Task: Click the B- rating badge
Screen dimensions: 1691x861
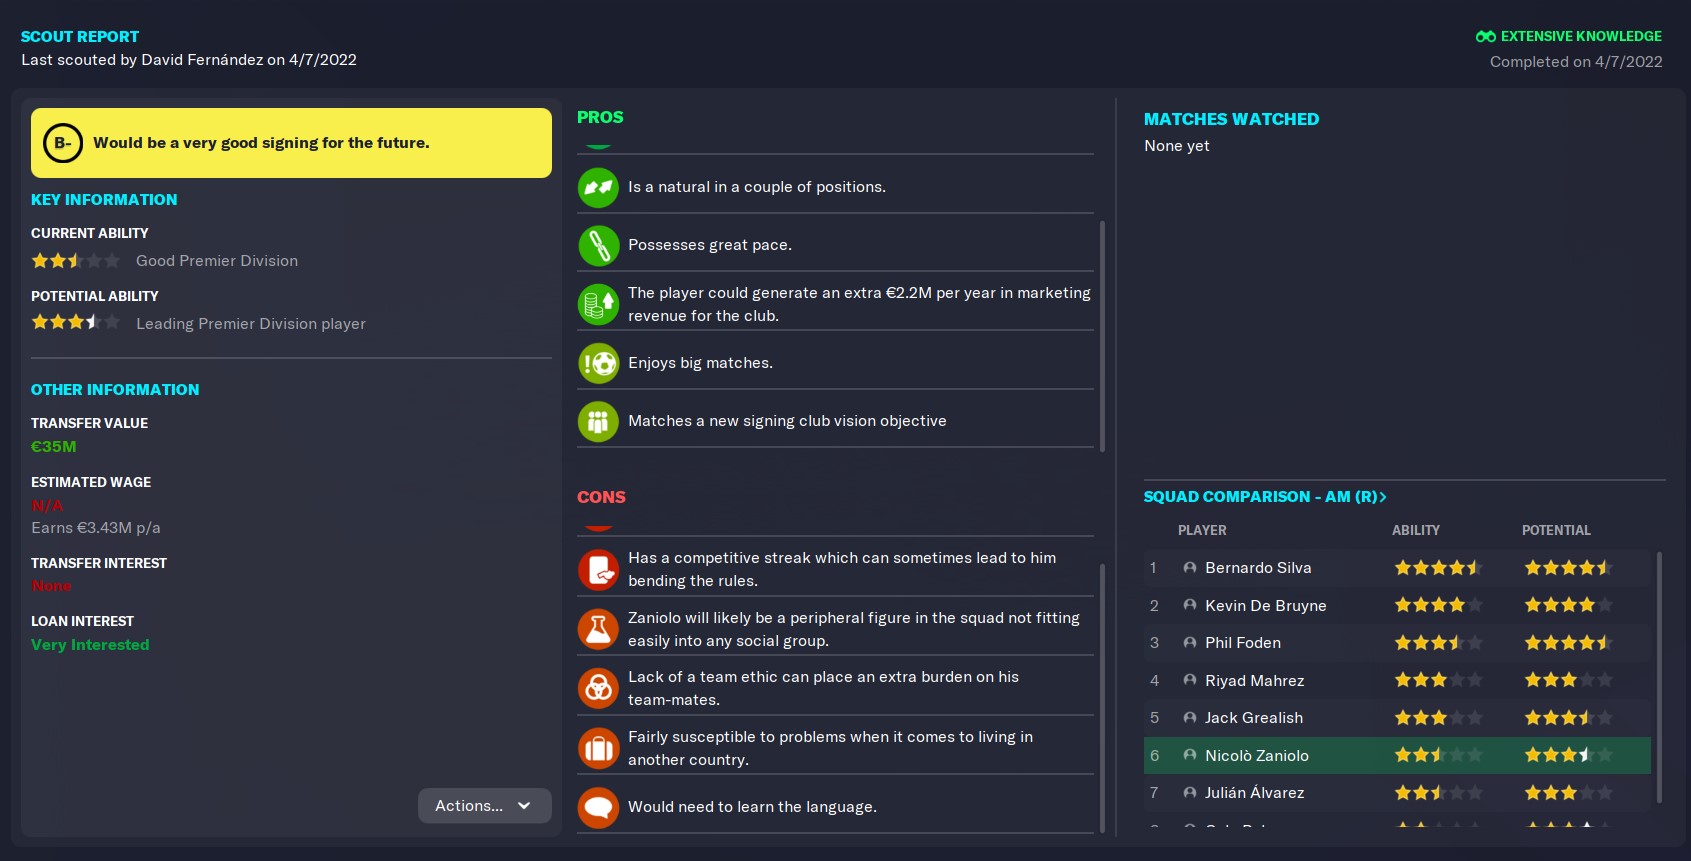Action: click(x=62, y=143)
